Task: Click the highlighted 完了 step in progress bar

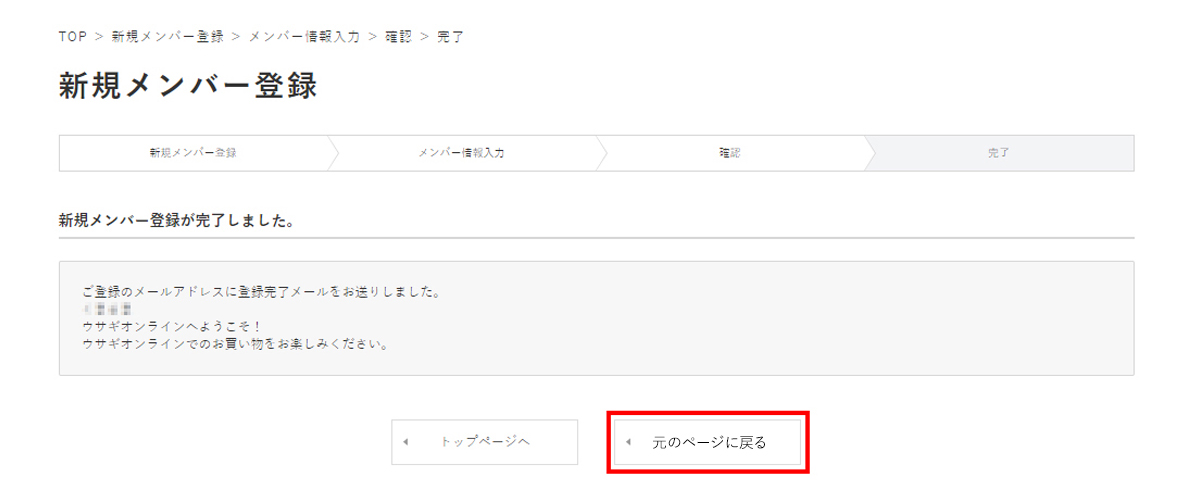Action: [x=998, y=153]
